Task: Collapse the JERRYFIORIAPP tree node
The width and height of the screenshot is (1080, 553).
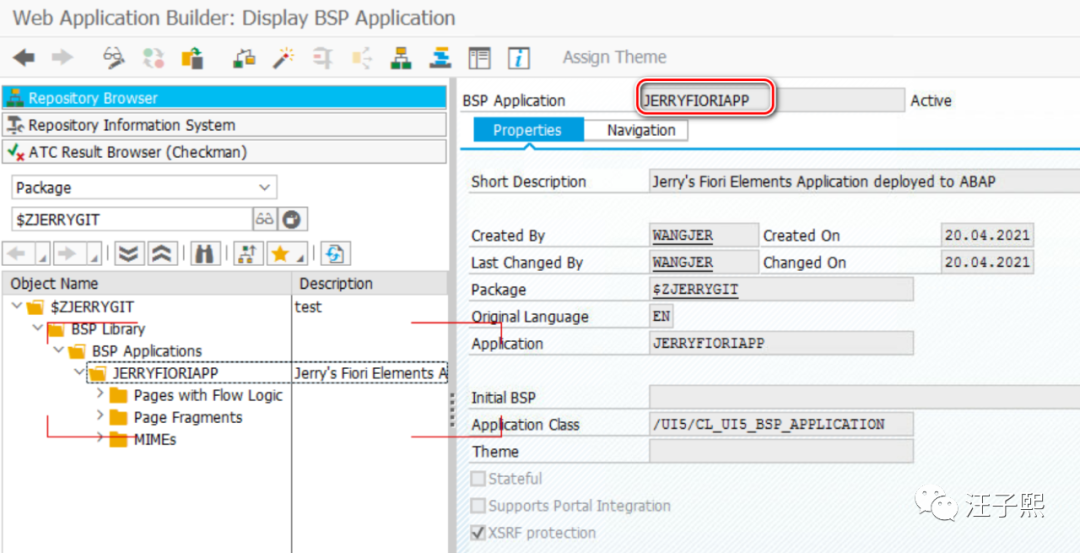Action: tap(79, 373)
